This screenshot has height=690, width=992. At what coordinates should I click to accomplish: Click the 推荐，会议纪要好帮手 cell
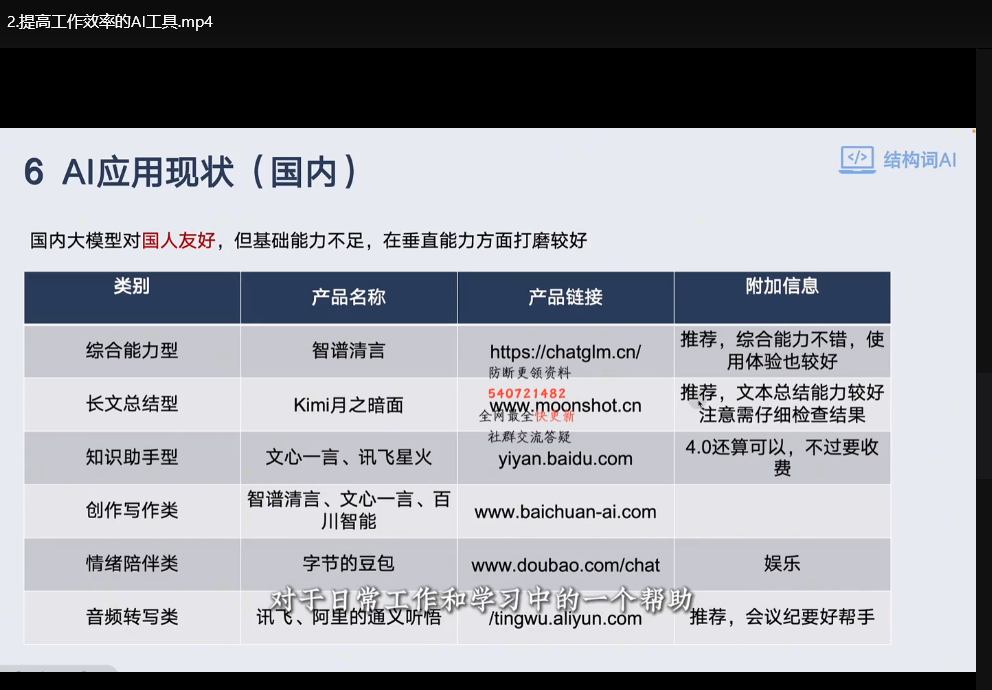click(x=783, y=617)
